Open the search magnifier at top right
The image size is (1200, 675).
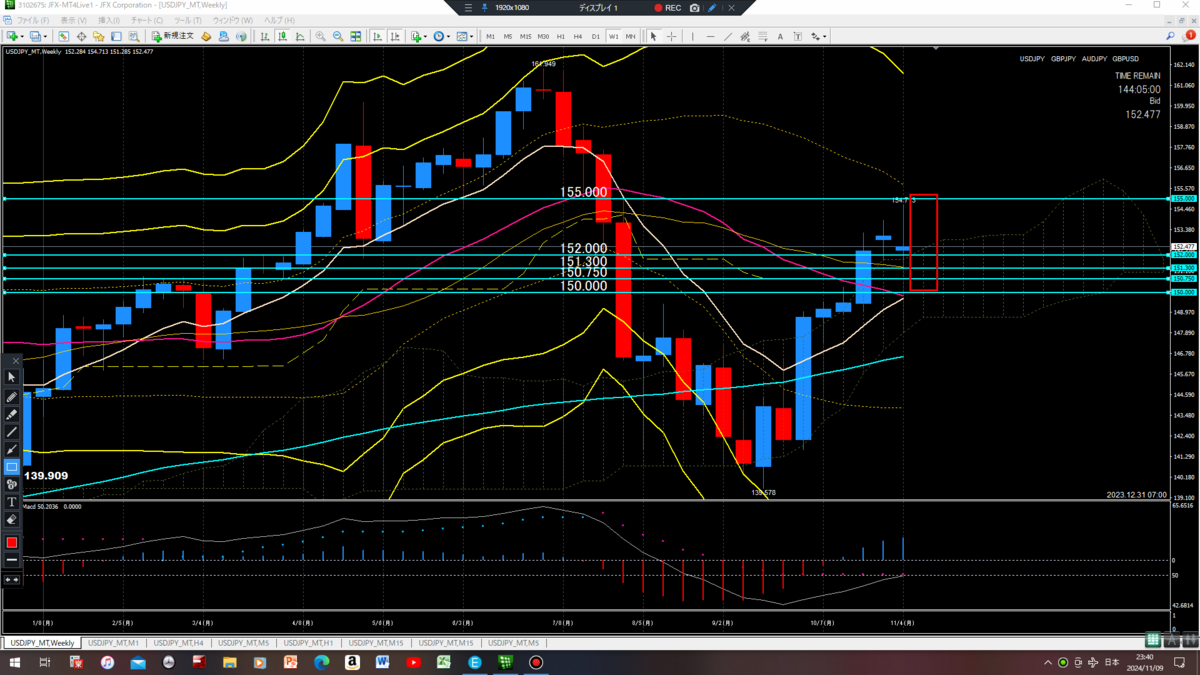click(x=1170, y=36)
